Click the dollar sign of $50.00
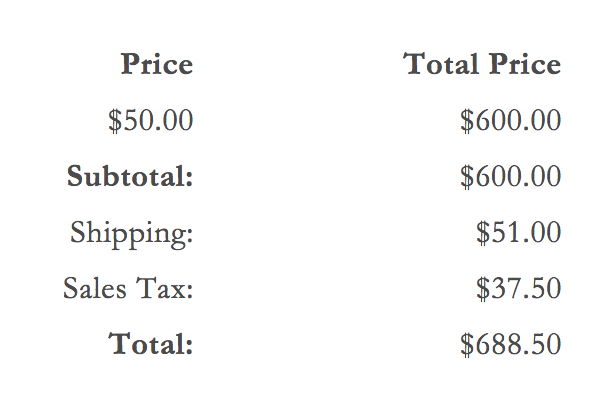Image resolution: width=592 pixels, height=406 pixels. click(x=115, y=120)
